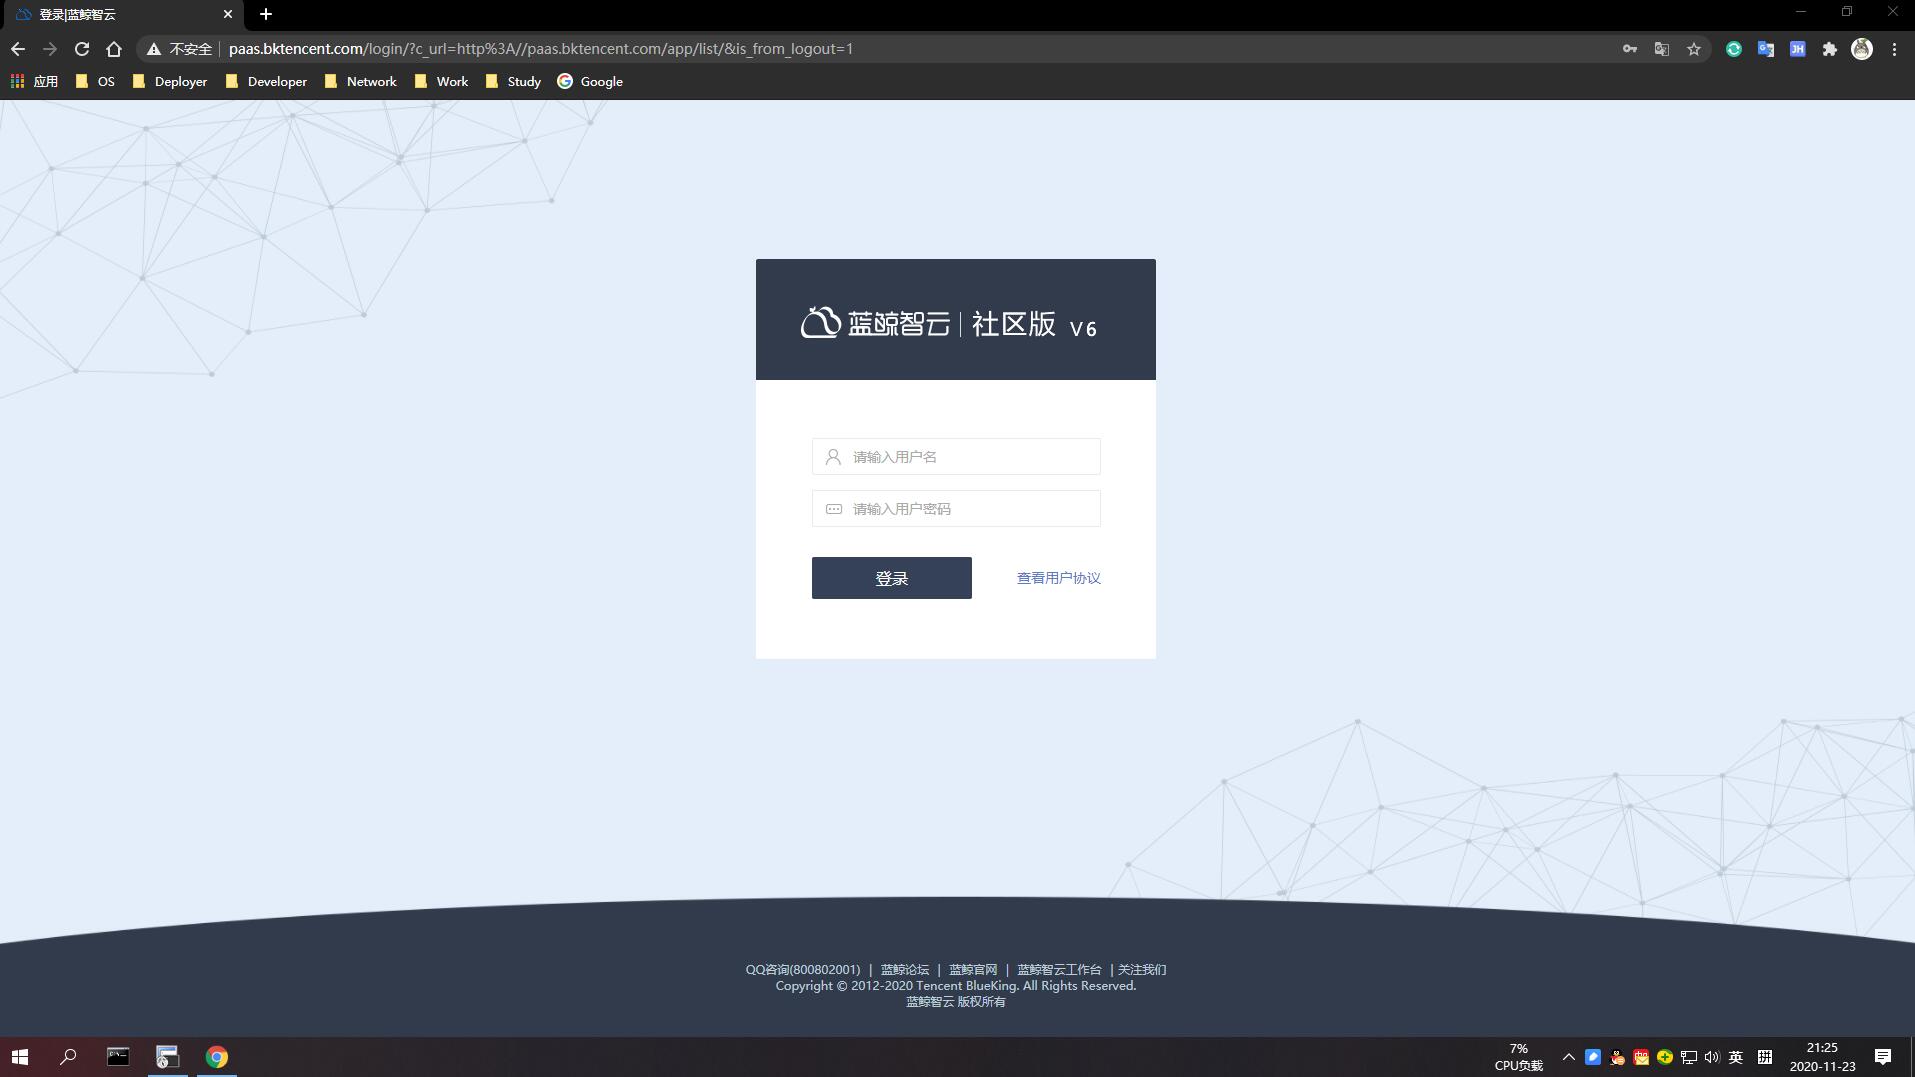The height and width of the screenshot is (1077, 1915).
Task: Open the taskbar clock showing 21:25
Action: (1822, 1057)
